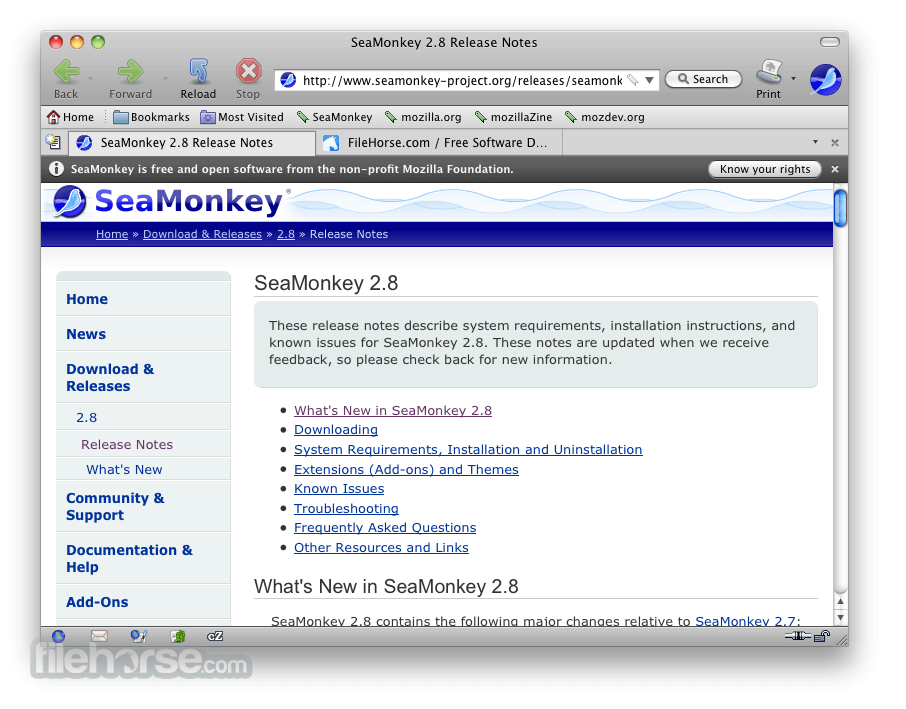Open Address Book from the status bar icon

[178, 637]
